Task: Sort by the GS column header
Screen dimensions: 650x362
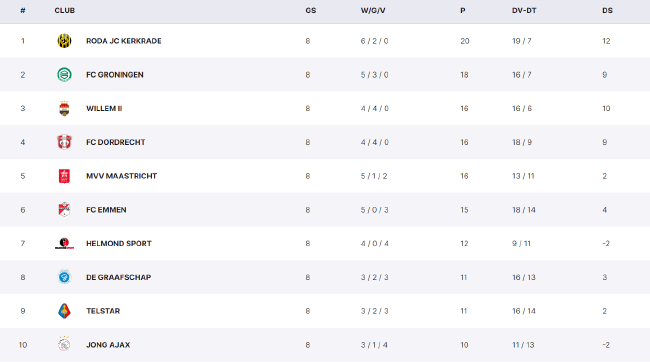Action: coord(310,10)
